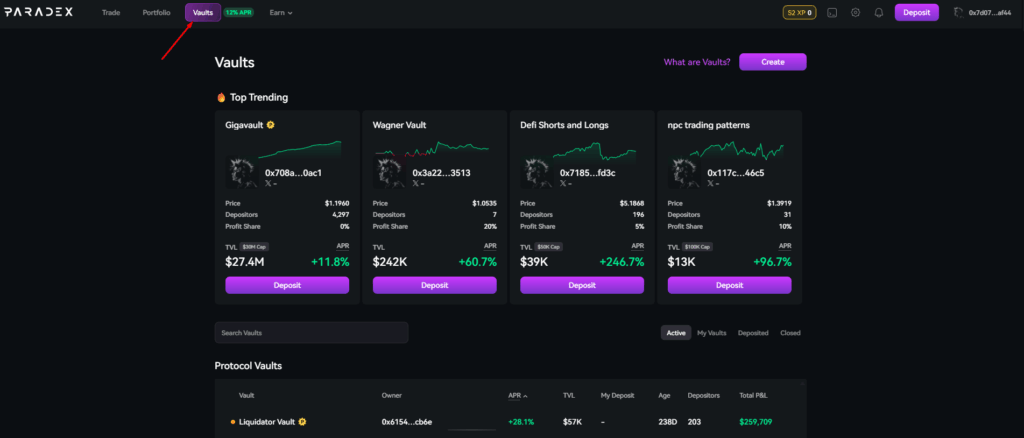Click the X social icon under 0x117c...46c5

coord(711,183)
